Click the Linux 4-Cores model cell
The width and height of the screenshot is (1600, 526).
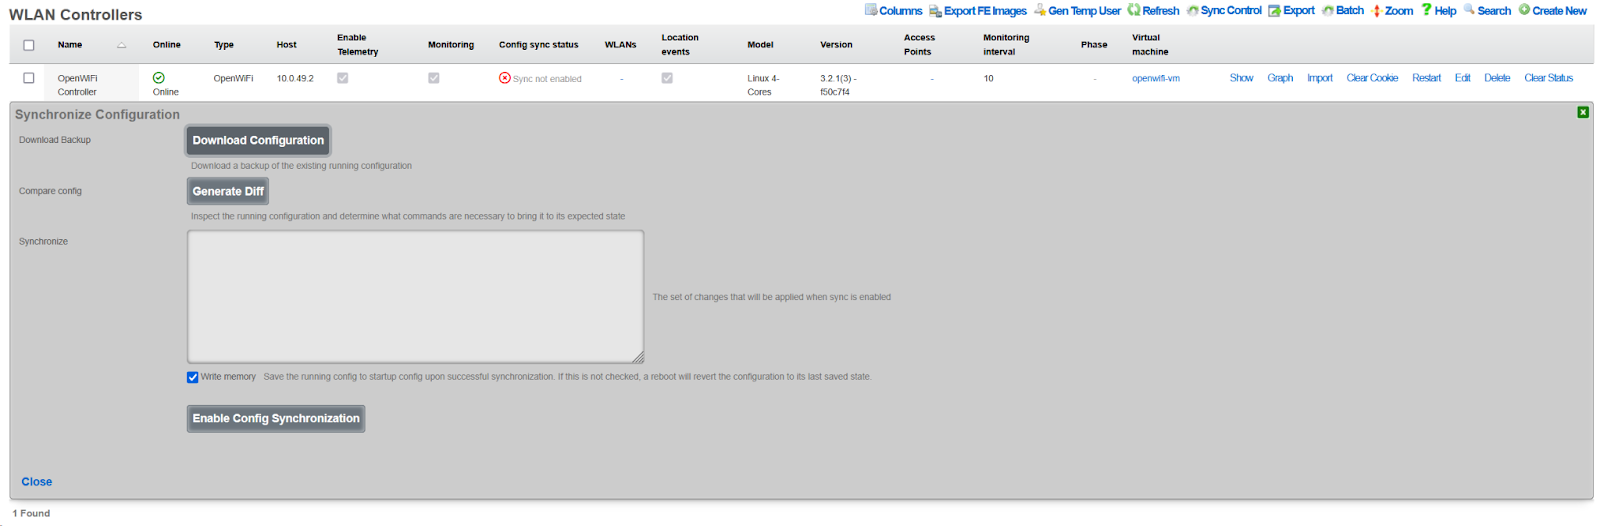(763, 85)
